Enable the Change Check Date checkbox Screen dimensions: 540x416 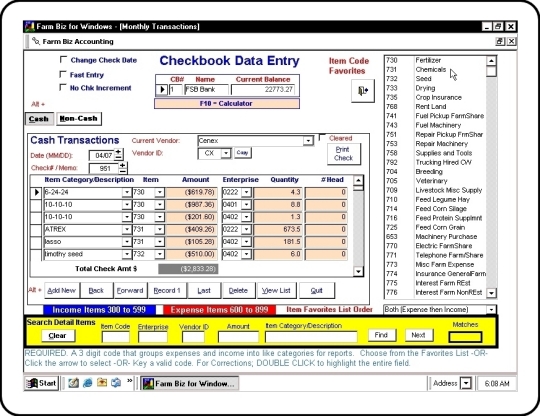tap(63, 60)
